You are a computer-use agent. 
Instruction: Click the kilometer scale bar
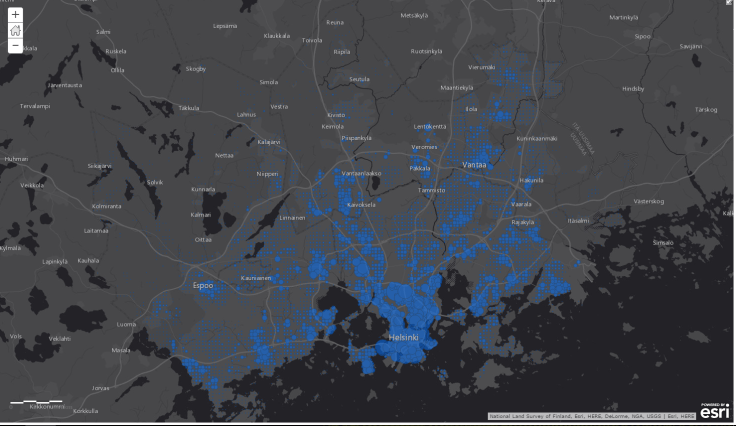coord(38,404)
